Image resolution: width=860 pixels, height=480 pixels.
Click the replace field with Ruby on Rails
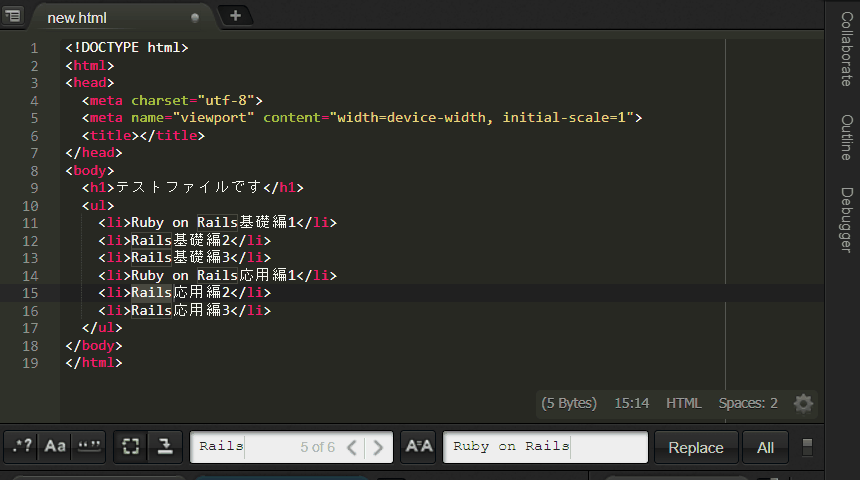coord(545,447)
